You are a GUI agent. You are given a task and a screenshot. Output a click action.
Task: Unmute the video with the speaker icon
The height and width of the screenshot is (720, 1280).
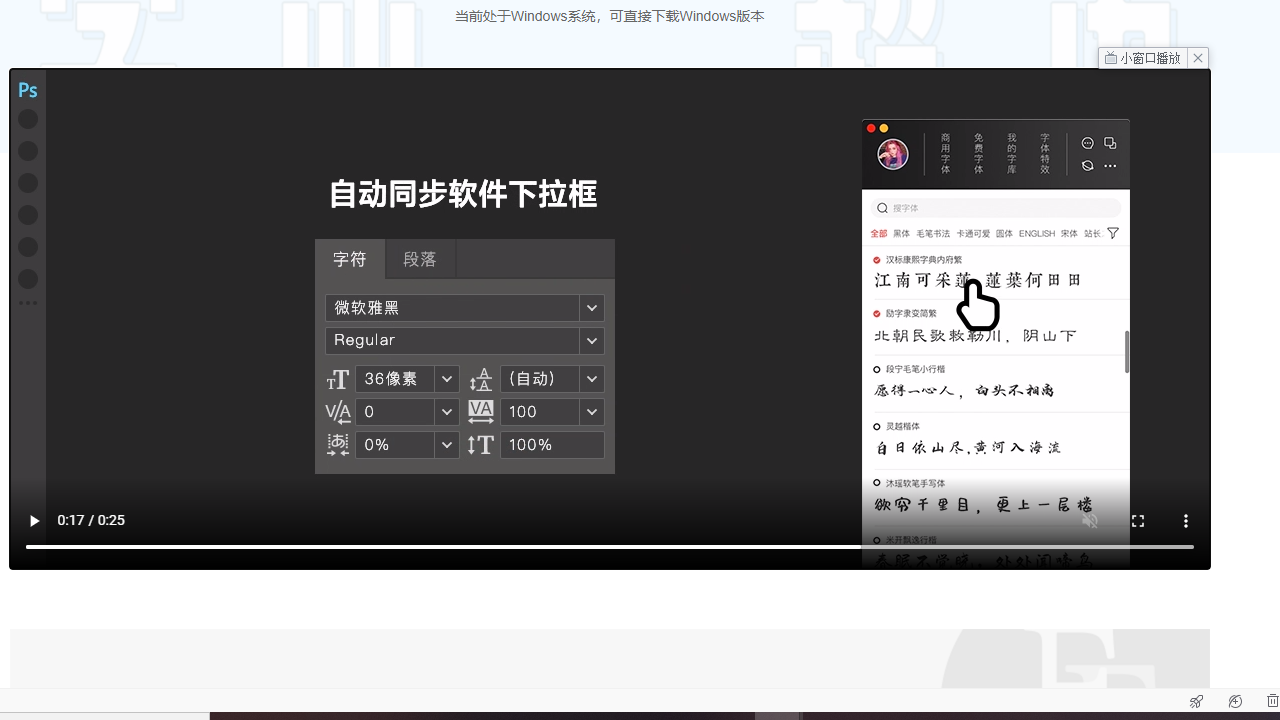click(1089, 520)
